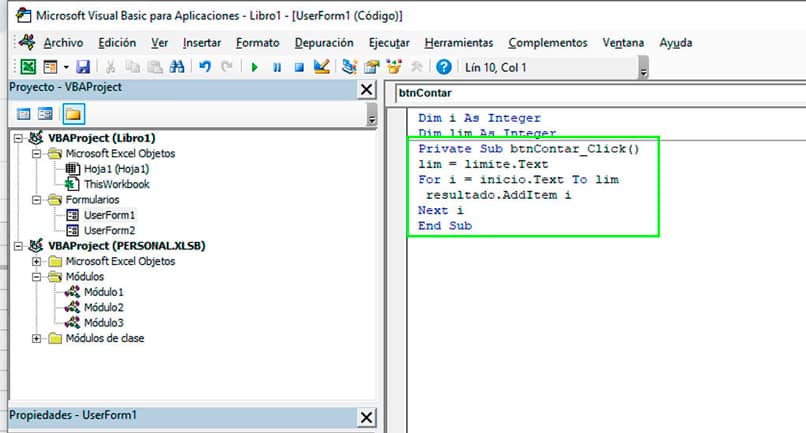Open the Ventana menu
Viewport: 806px width, 433px height.
tap(623, 43)
